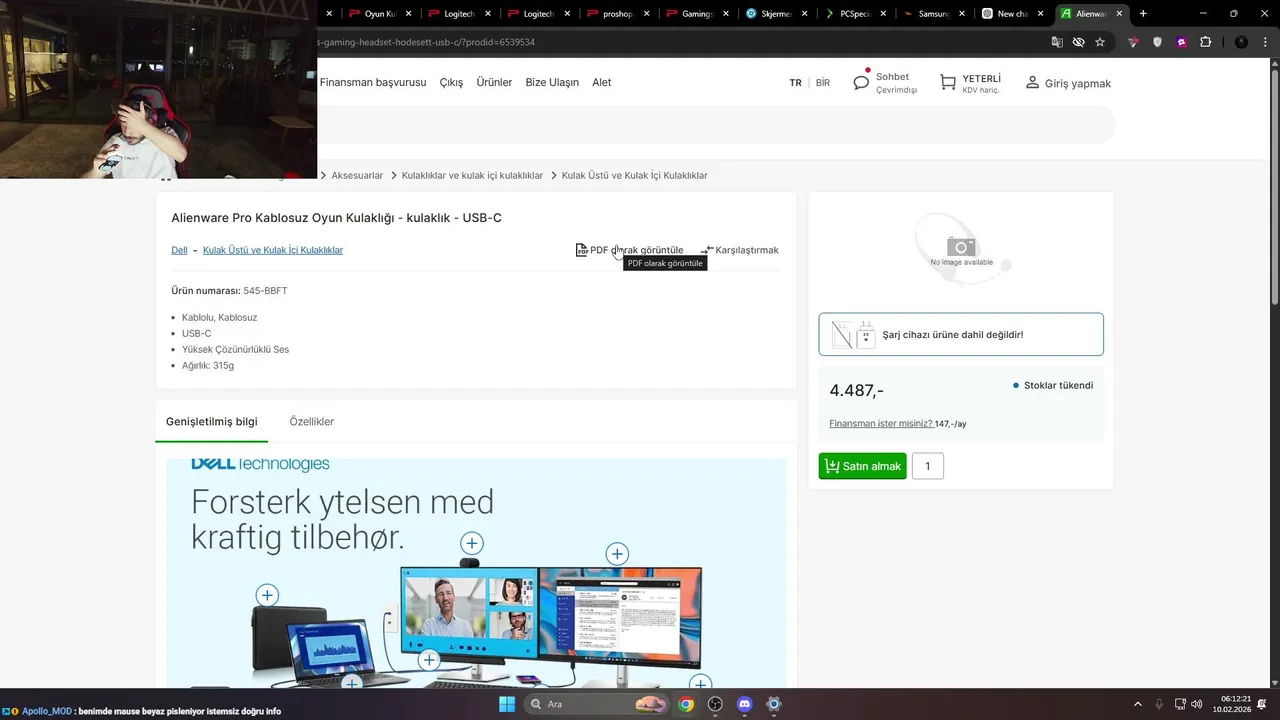
Task: Open Discord from the taskbar
Action: coord(744,704)
